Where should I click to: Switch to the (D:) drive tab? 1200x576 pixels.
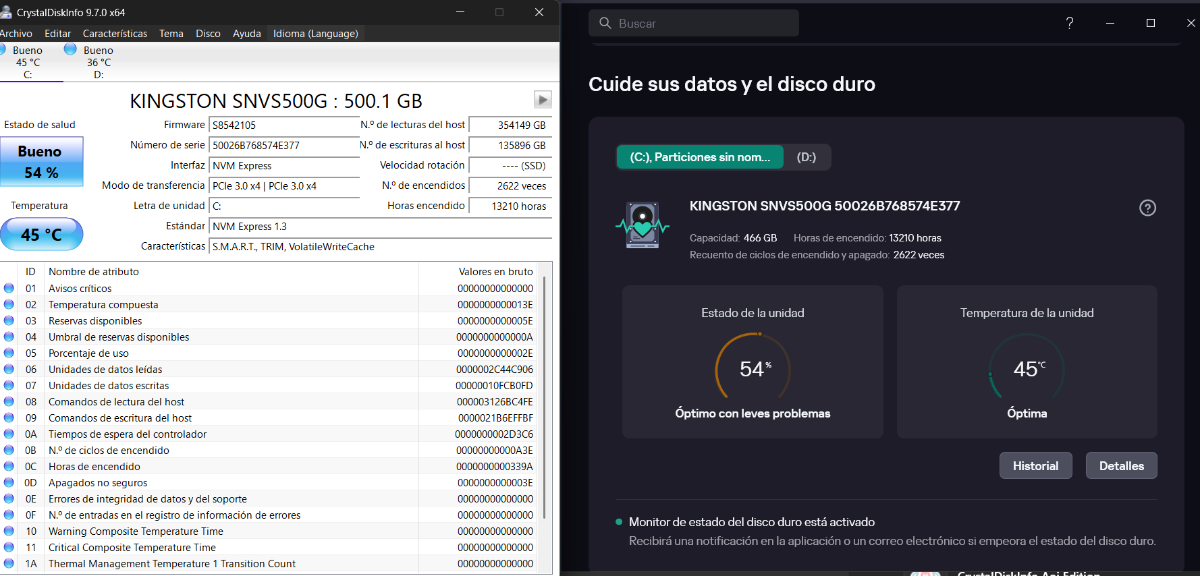point(807,157)
